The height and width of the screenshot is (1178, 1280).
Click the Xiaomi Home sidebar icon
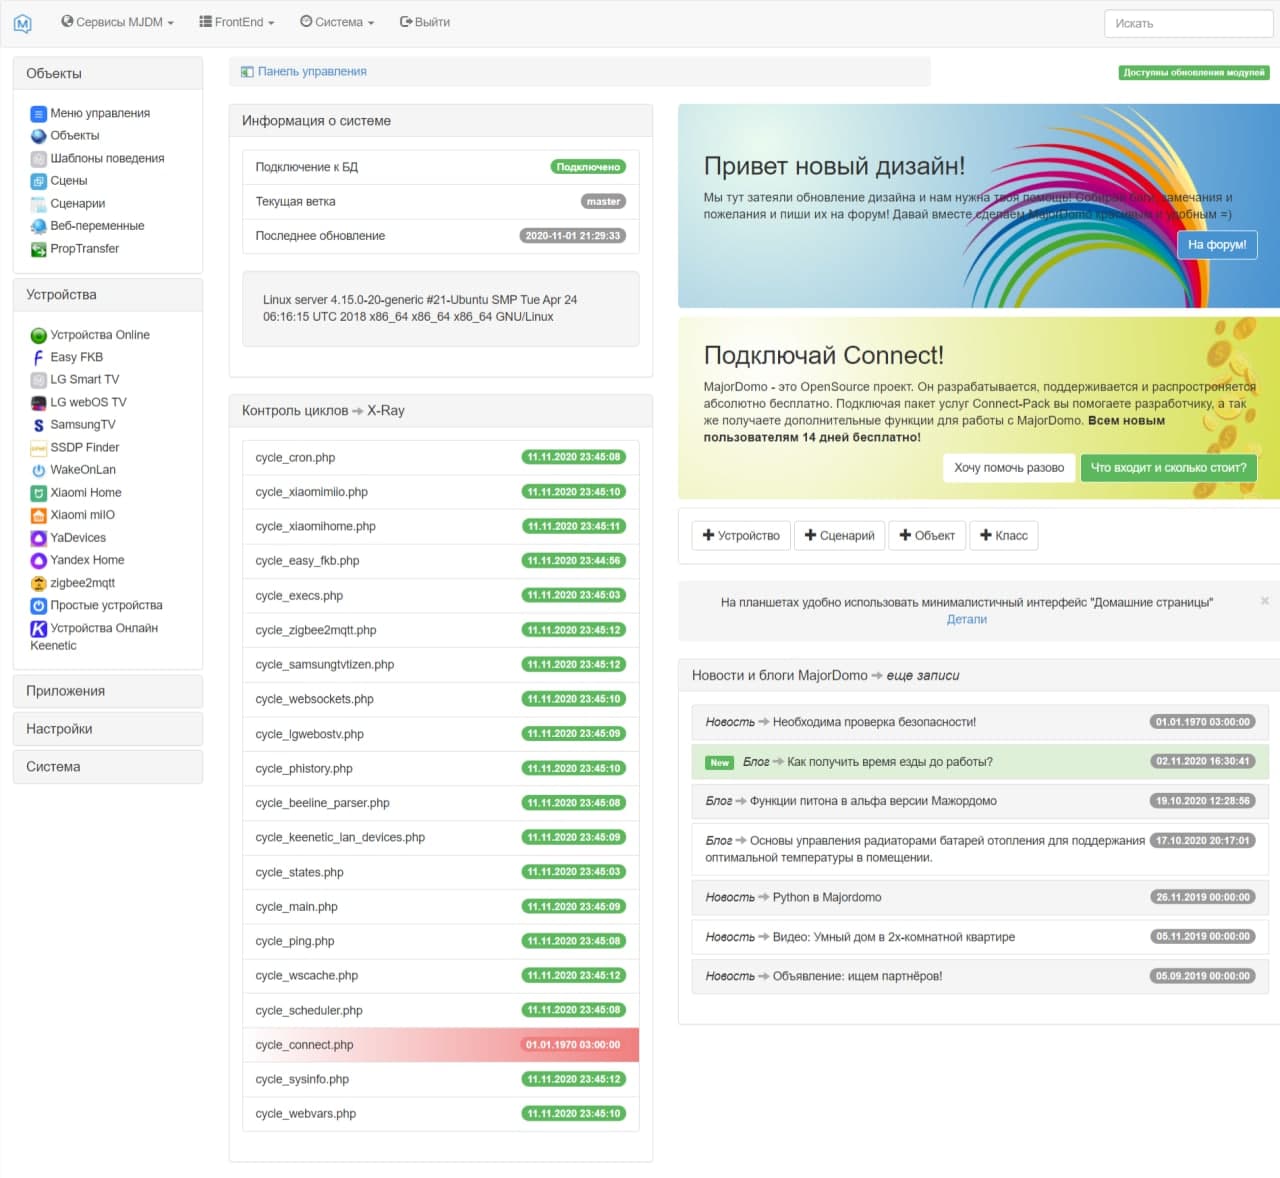[x=39, y=493]
